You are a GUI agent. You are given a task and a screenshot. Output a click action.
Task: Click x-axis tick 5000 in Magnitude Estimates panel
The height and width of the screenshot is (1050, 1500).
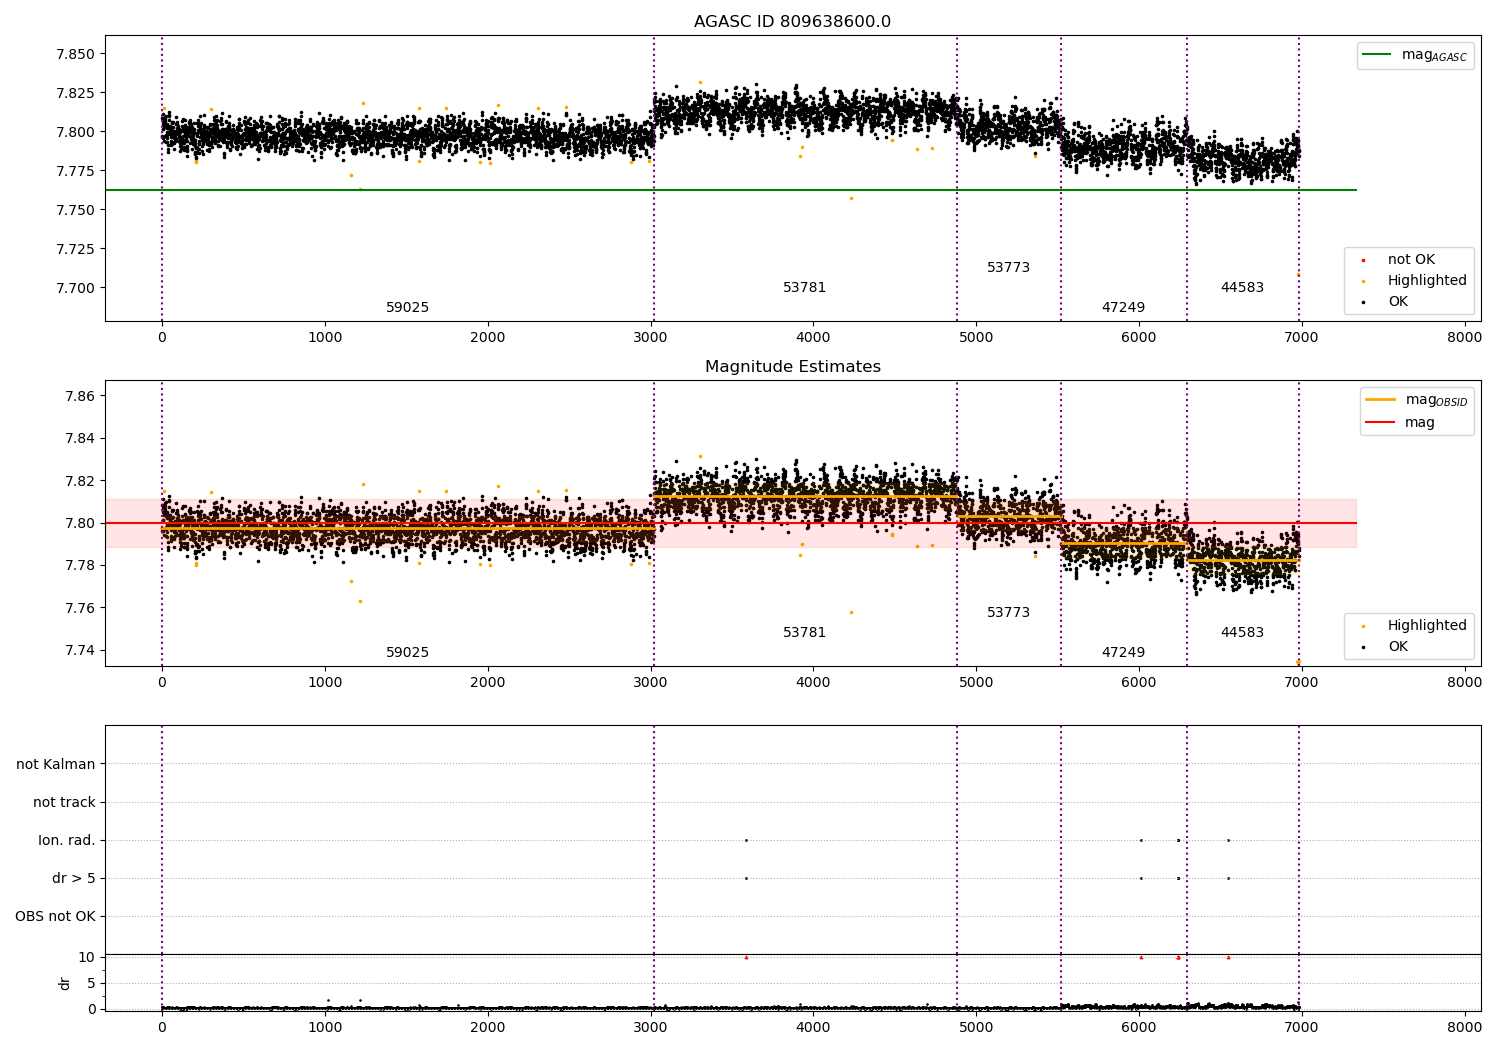pyautogui.click(x=976, y=682)
